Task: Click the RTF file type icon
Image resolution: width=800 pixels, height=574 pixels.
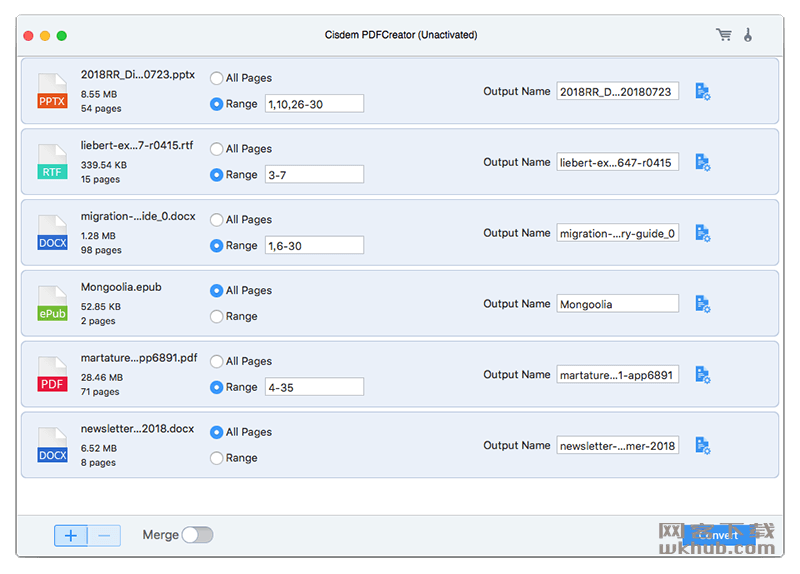Action: [x=52, y=162]
